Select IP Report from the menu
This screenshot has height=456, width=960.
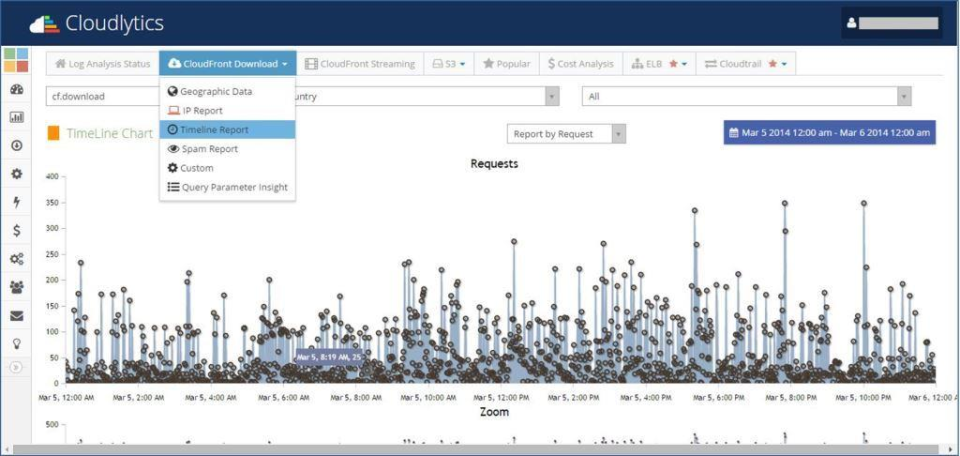tap(228, 111)
